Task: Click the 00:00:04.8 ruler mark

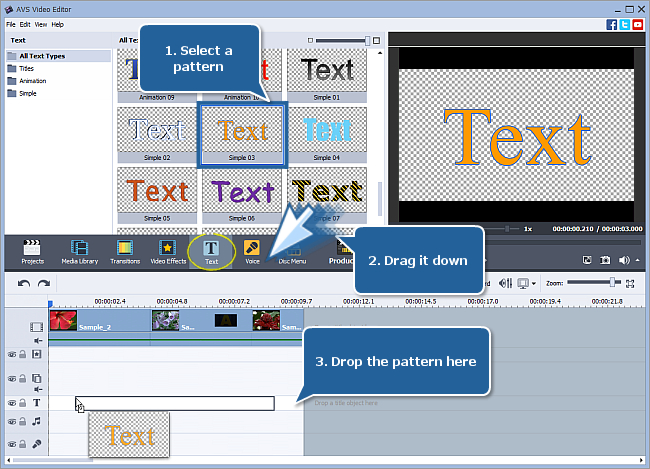Action: tap(172, 301)
